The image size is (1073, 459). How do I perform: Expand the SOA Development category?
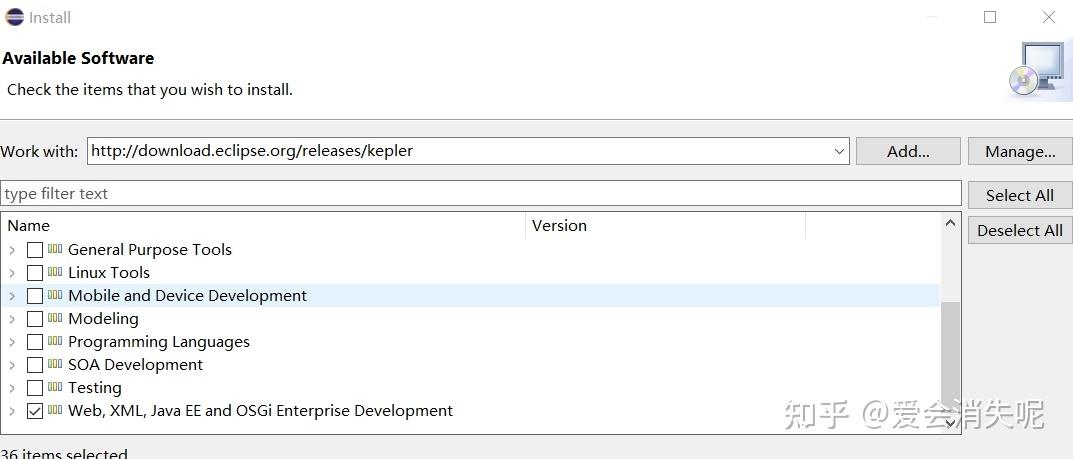pyautogui.click(x=12, y=365)
